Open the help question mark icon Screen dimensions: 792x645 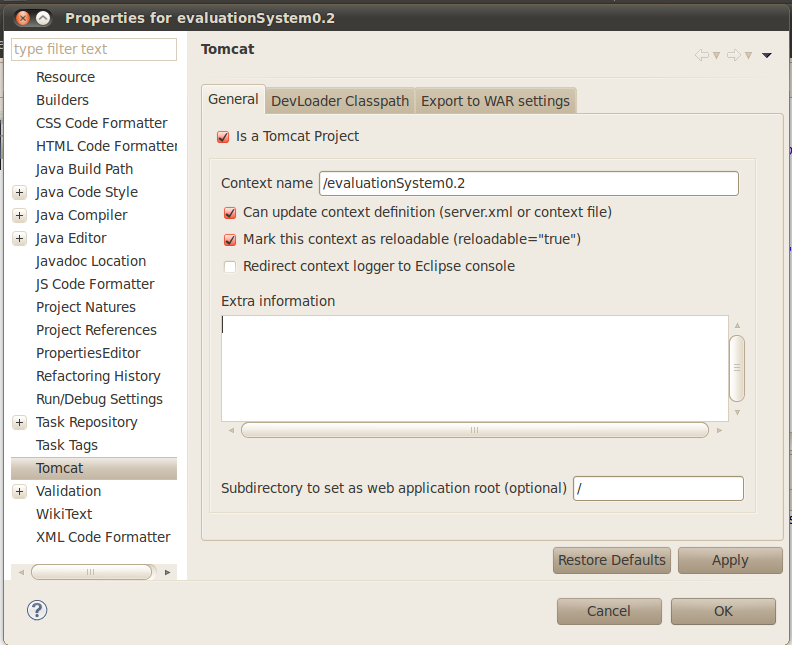pos(37,610)
